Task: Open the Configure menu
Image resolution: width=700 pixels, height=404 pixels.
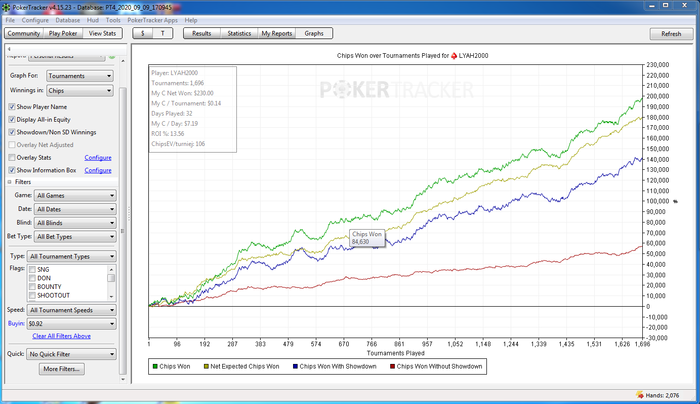Action: pyautogui.click(x=35, y=21)
